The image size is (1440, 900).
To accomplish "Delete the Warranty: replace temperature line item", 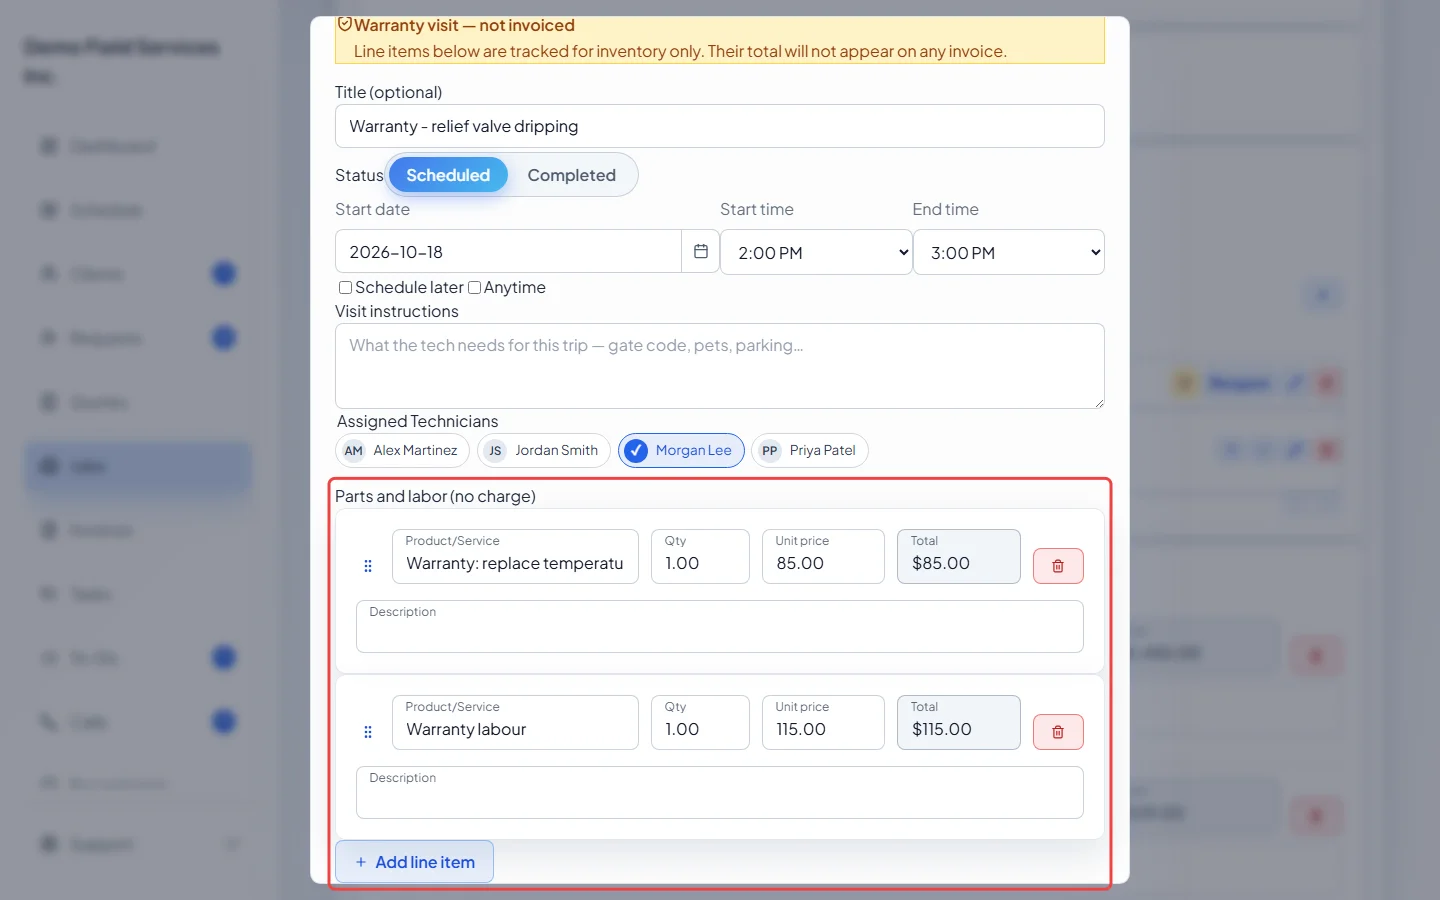I will point(1058,566).
